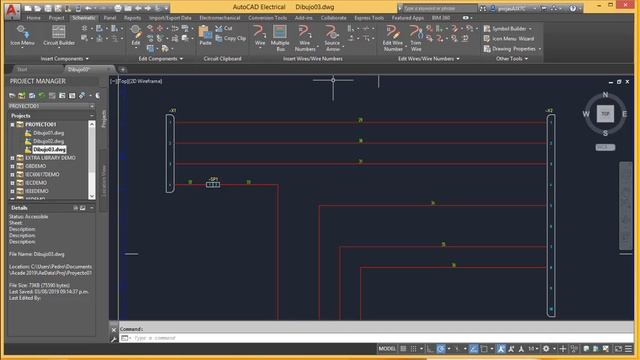
Task: Toggle object snap tracking in status bar
Action: (x=473, y=349)
